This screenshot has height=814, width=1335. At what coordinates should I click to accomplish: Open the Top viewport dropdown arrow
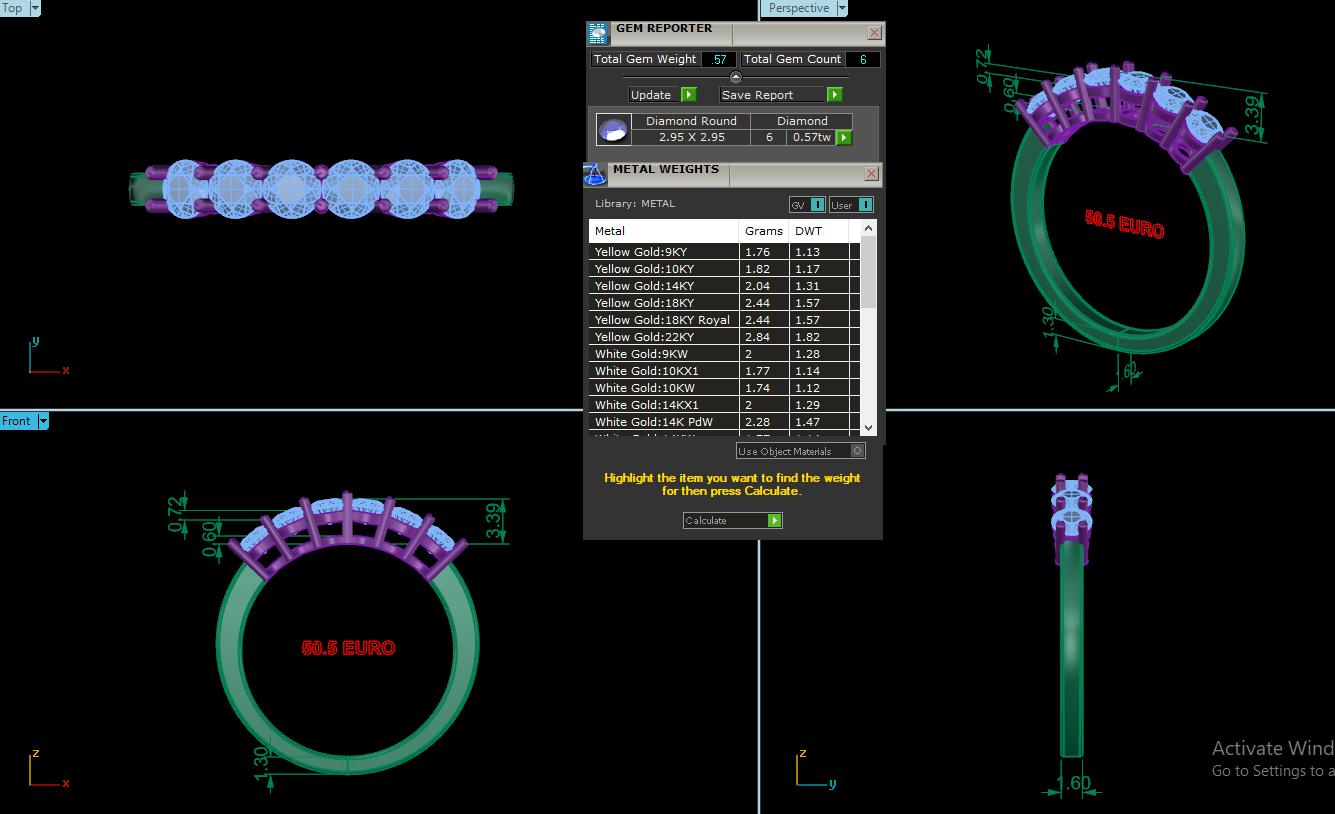[x=36, y=8]
